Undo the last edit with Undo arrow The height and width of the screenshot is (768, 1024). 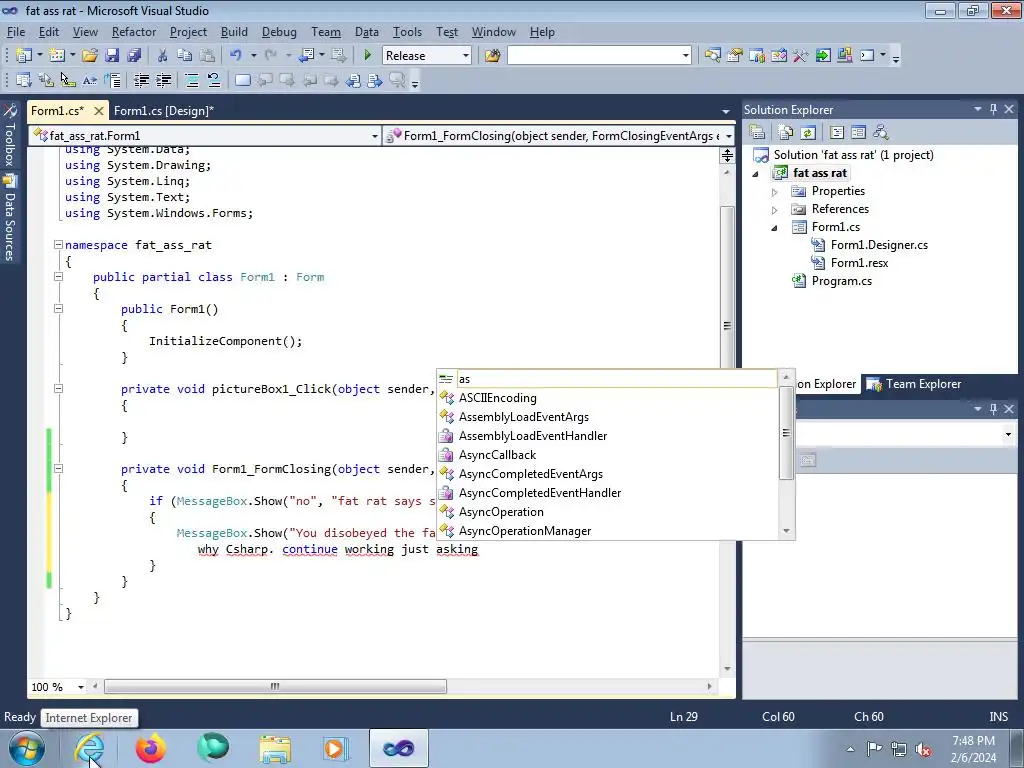tap(236, 56)
